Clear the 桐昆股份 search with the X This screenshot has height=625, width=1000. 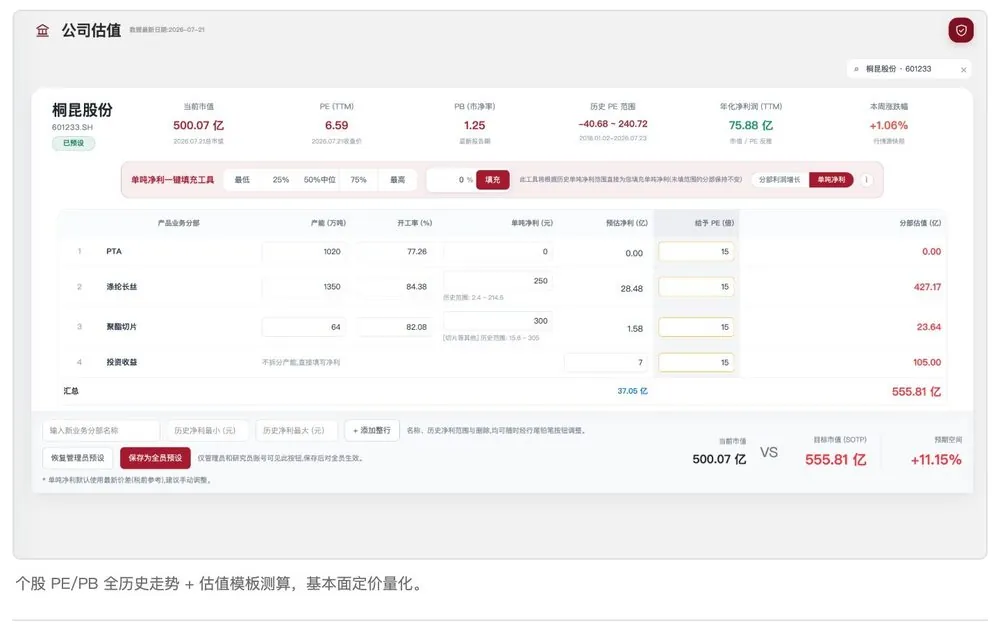coord(963,70)
